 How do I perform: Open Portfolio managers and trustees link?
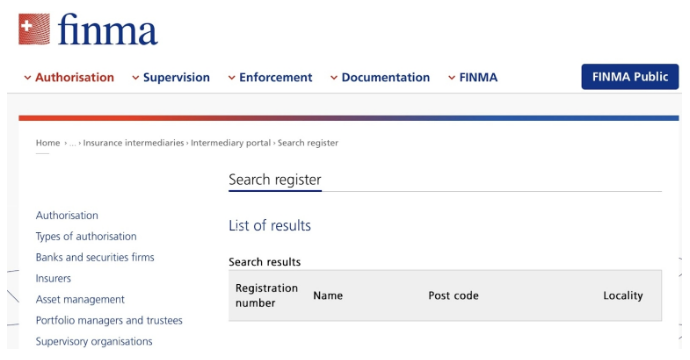tap(109, 320)
